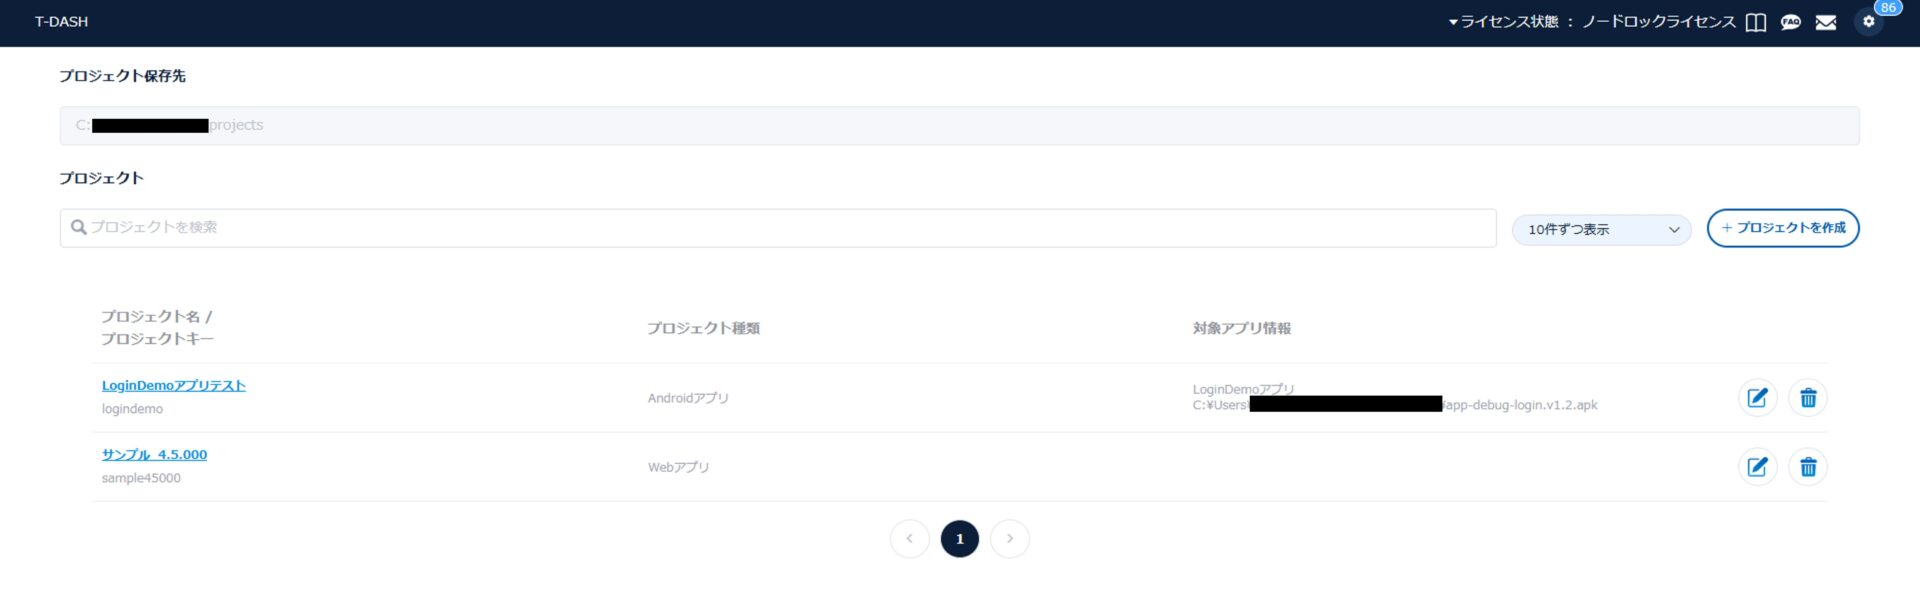The height and width of the screenshot is (596, 1920).
Task: Open the 10件ずつ表示 page size dropdown
Action: pyautogui.click(x=1601, y=229)
